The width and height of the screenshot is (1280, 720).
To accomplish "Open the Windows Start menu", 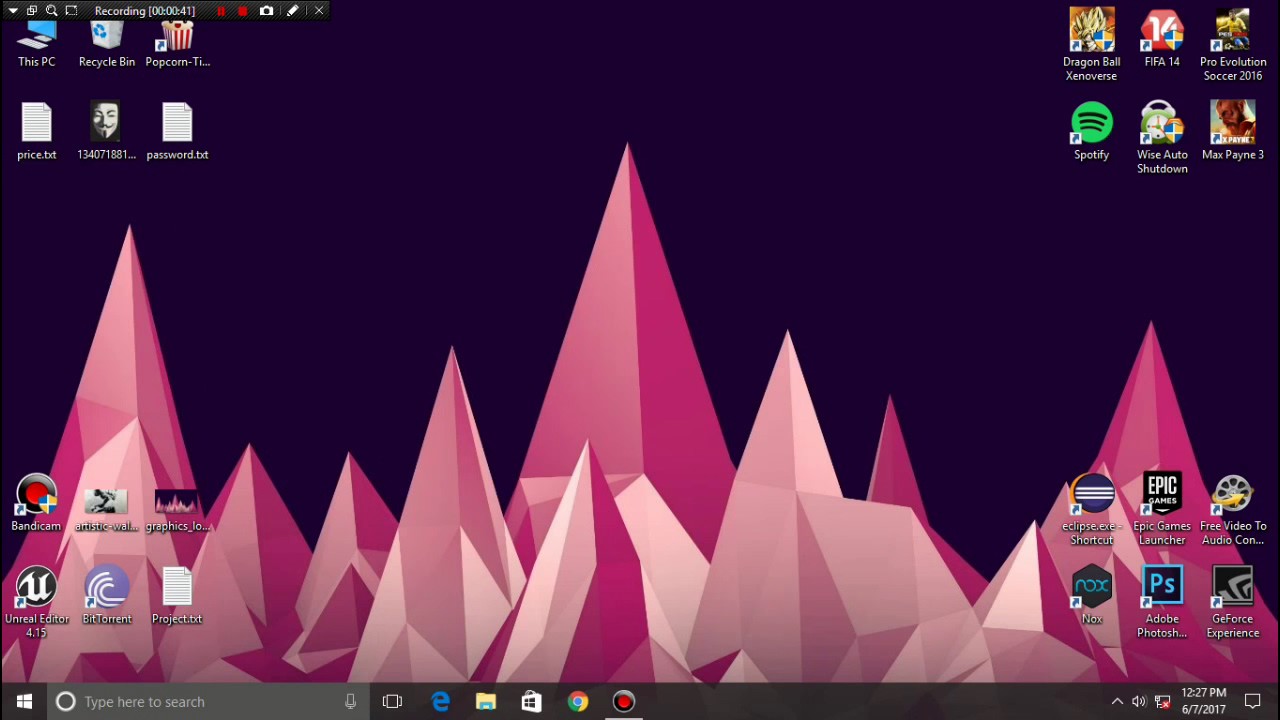I will pyautogui.click(x=24, y=702).
